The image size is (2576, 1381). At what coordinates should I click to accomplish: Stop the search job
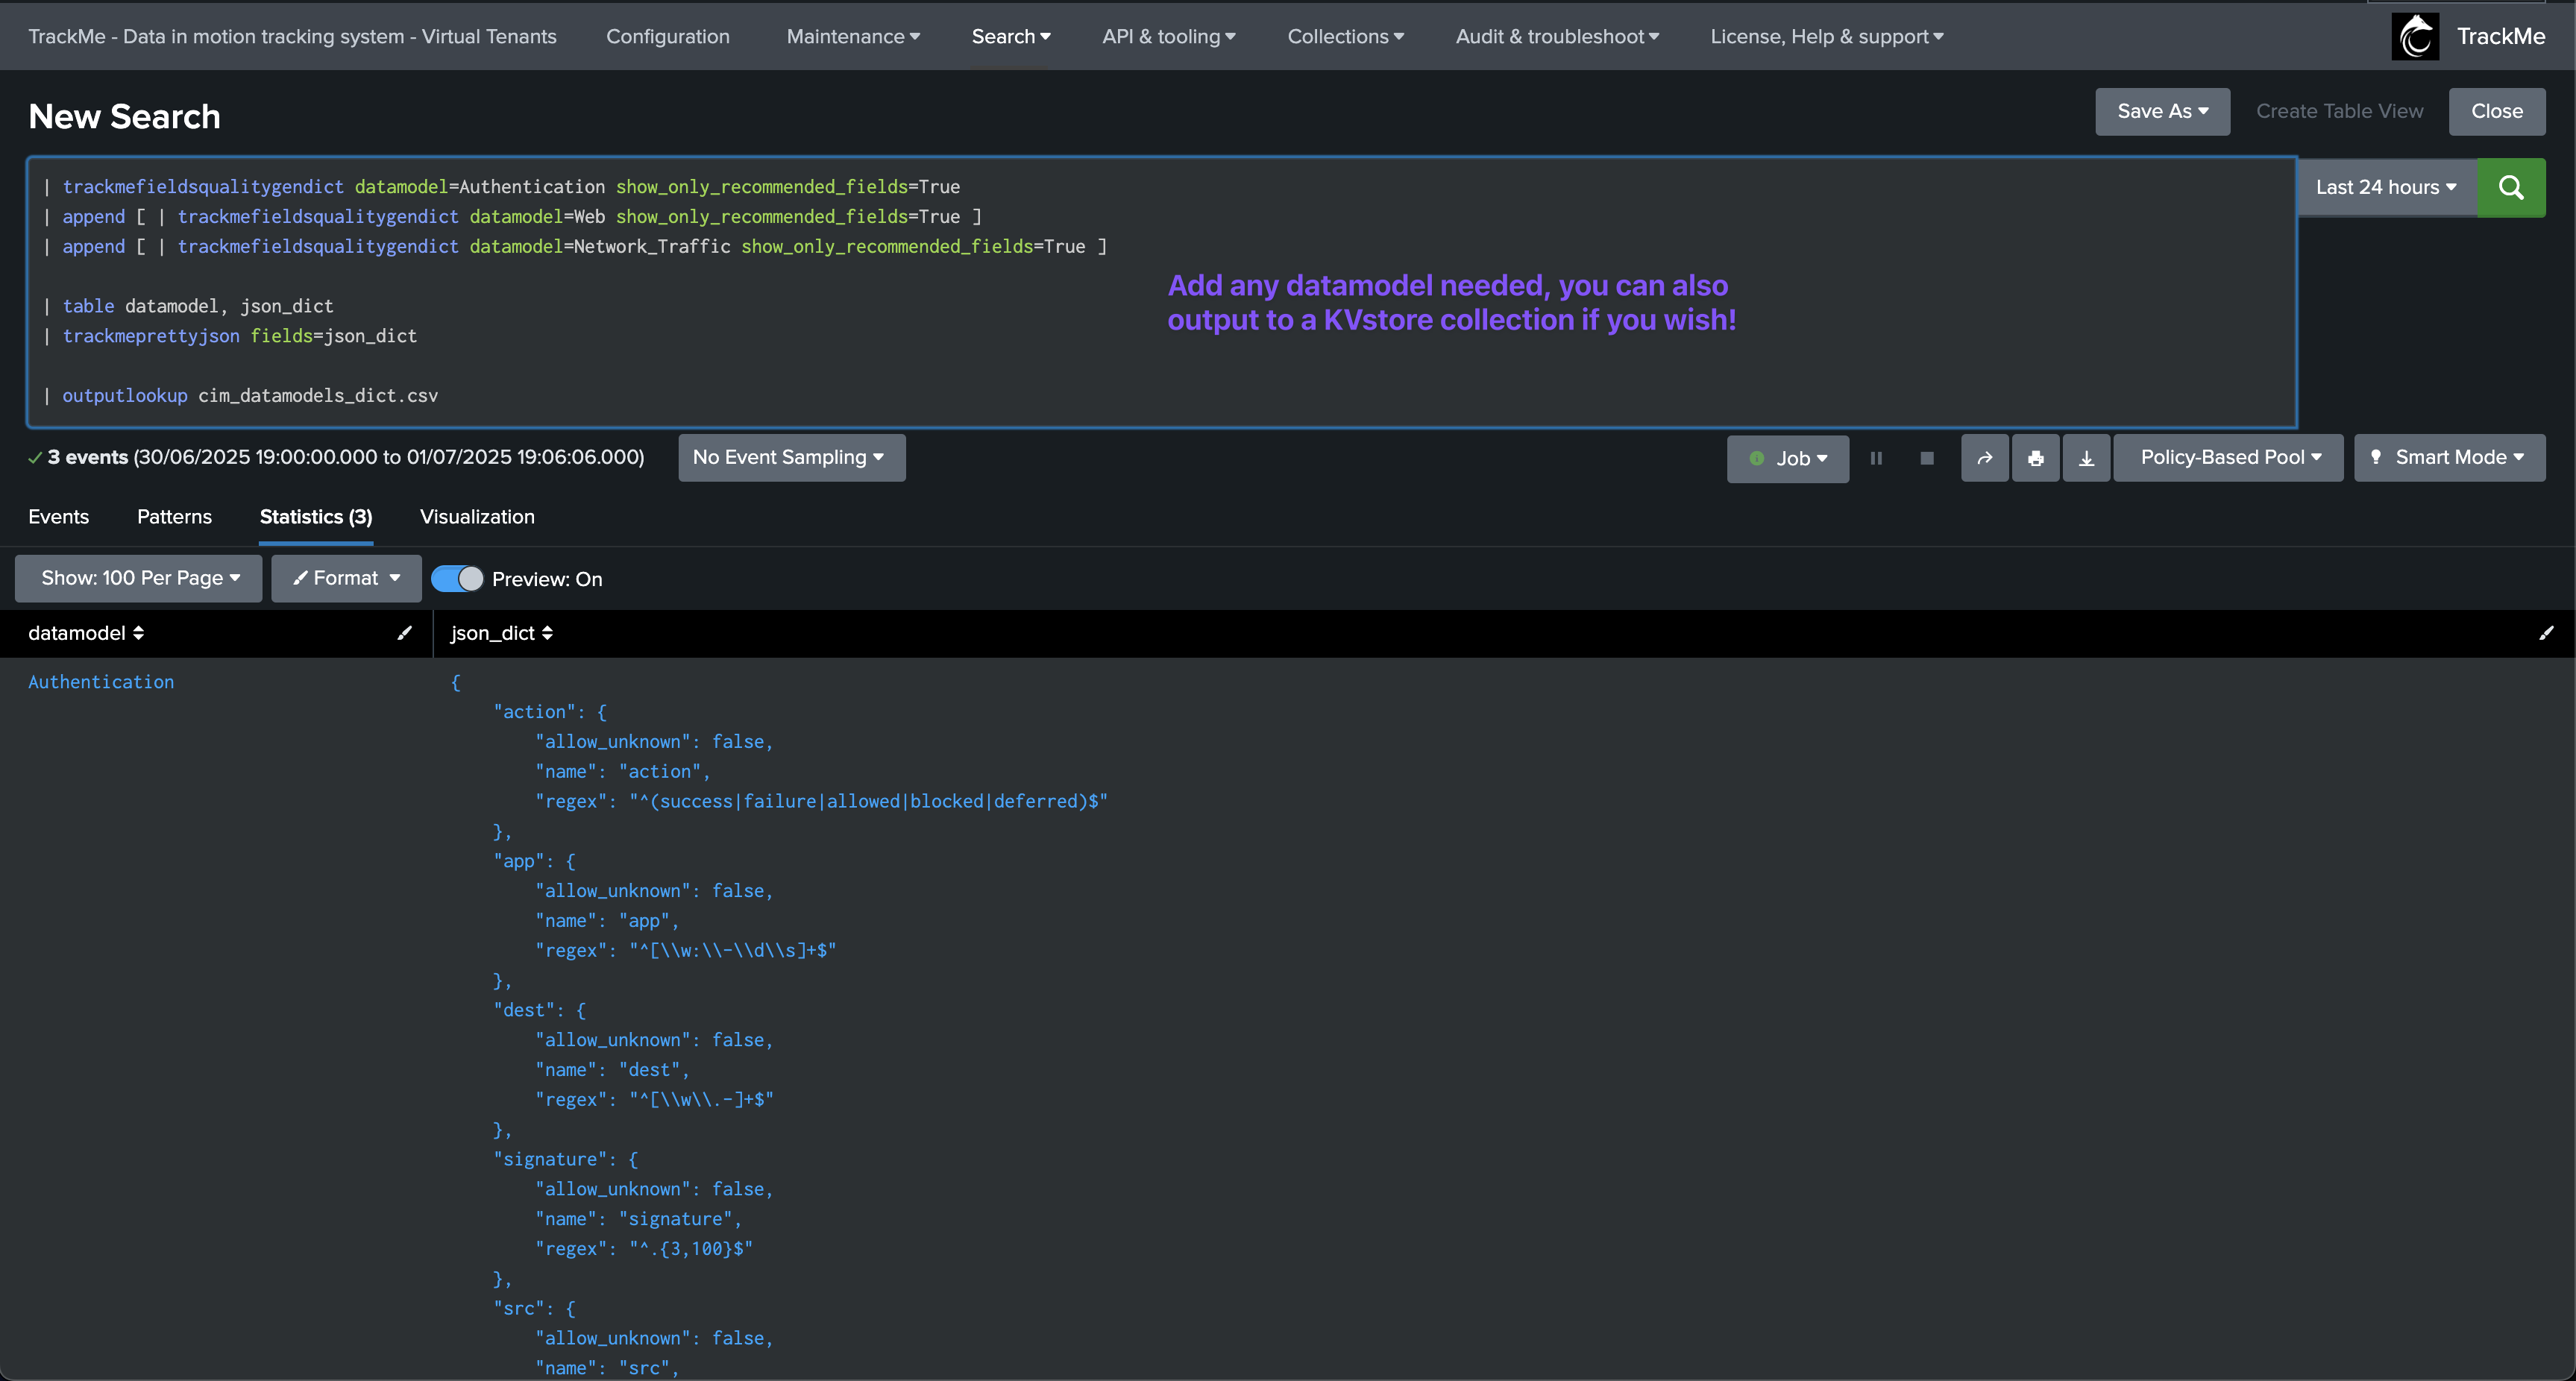pos(1927,458)
